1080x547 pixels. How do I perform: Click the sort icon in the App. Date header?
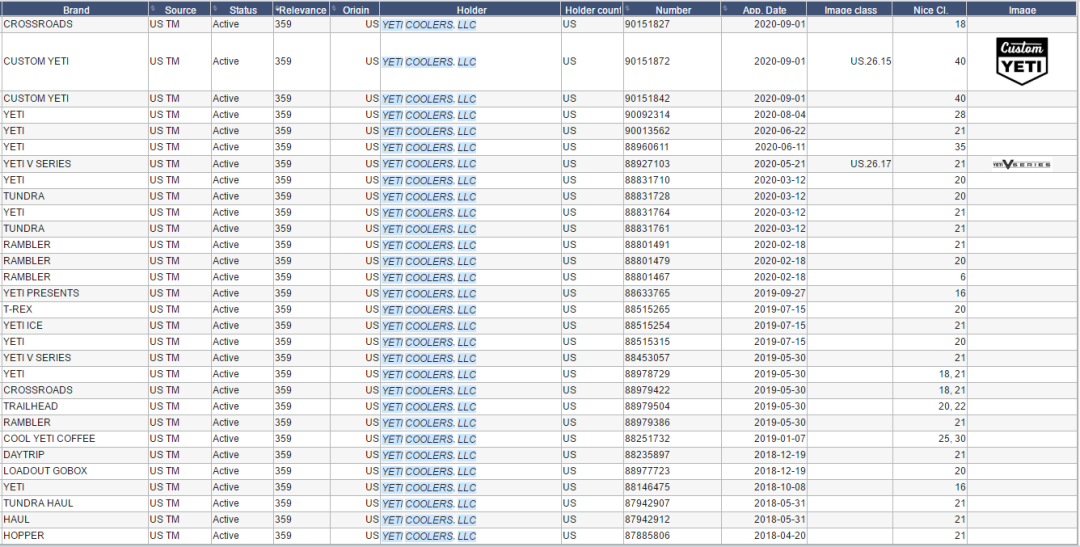(x=725, y=9)
